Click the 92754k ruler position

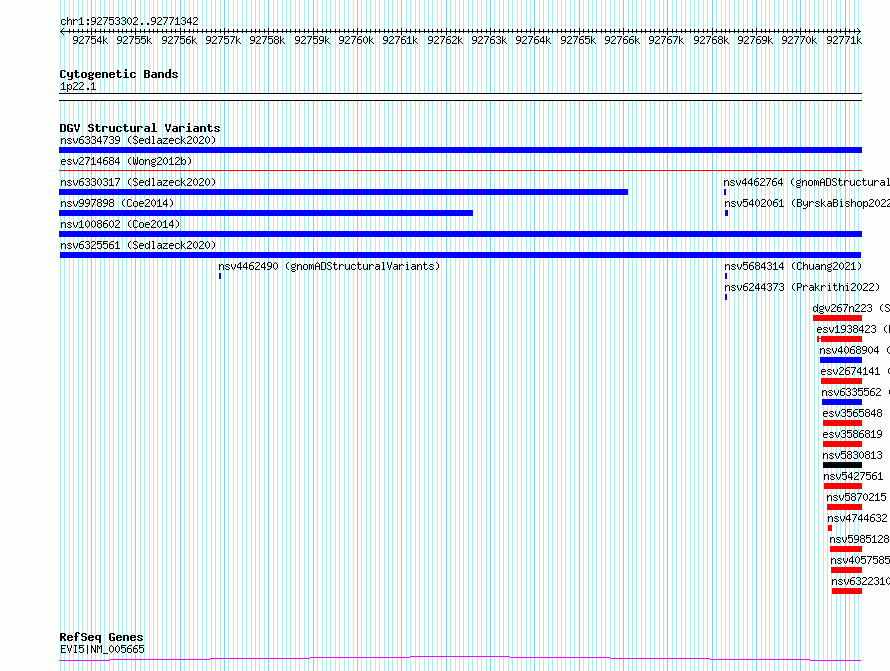90,40
